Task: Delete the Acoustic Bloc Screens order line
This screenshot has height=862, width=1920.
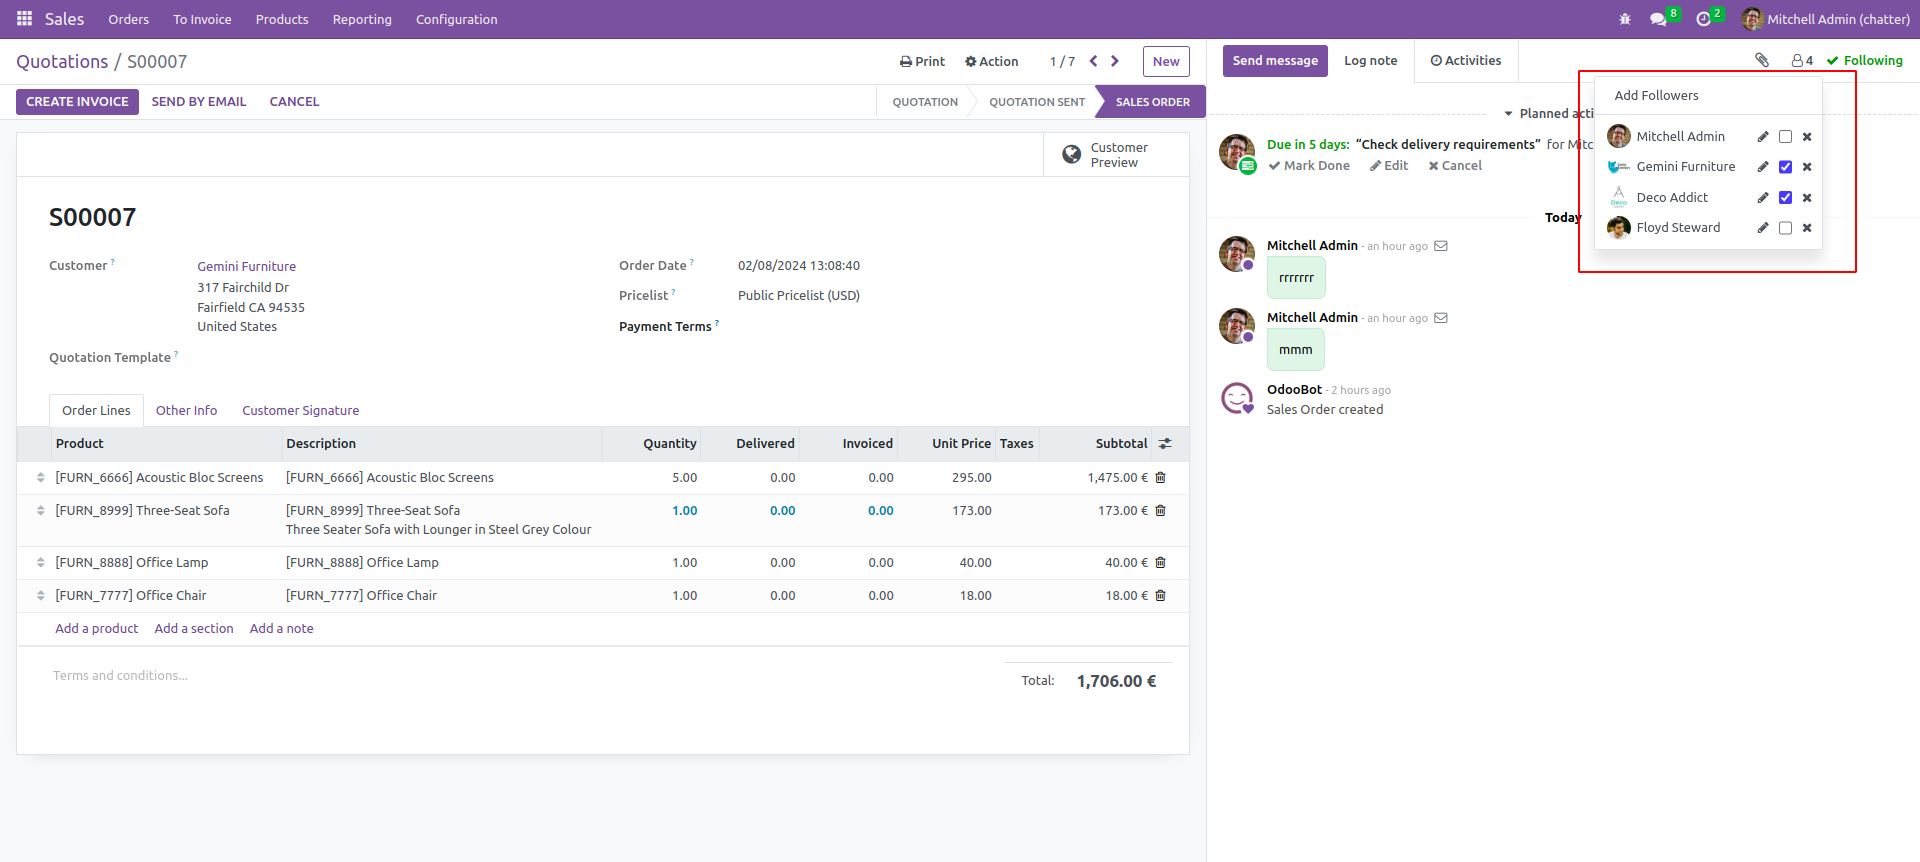Action: pyautogui.click(x=1161, y=478)
